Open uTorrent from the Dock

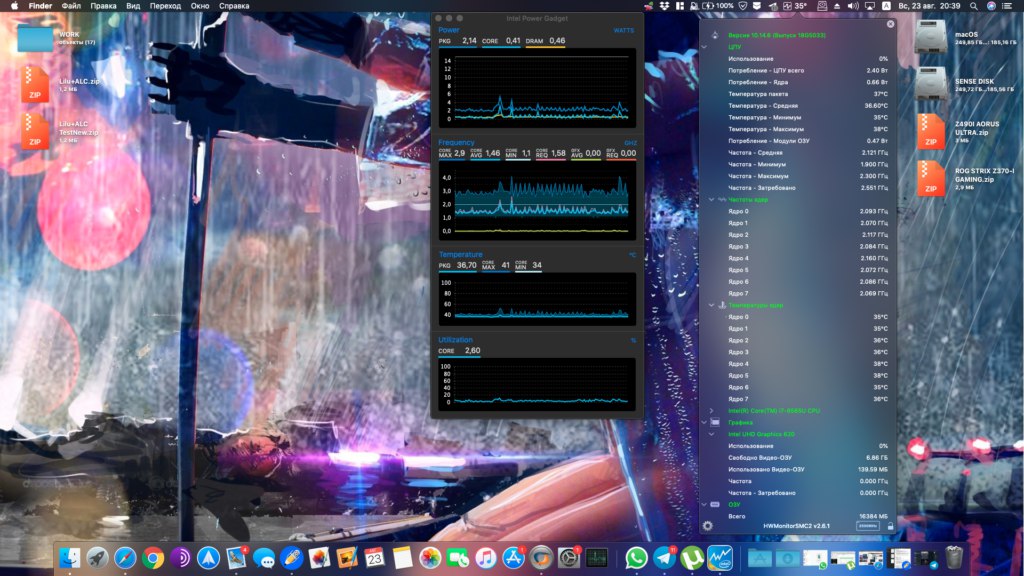coord(692,558)
